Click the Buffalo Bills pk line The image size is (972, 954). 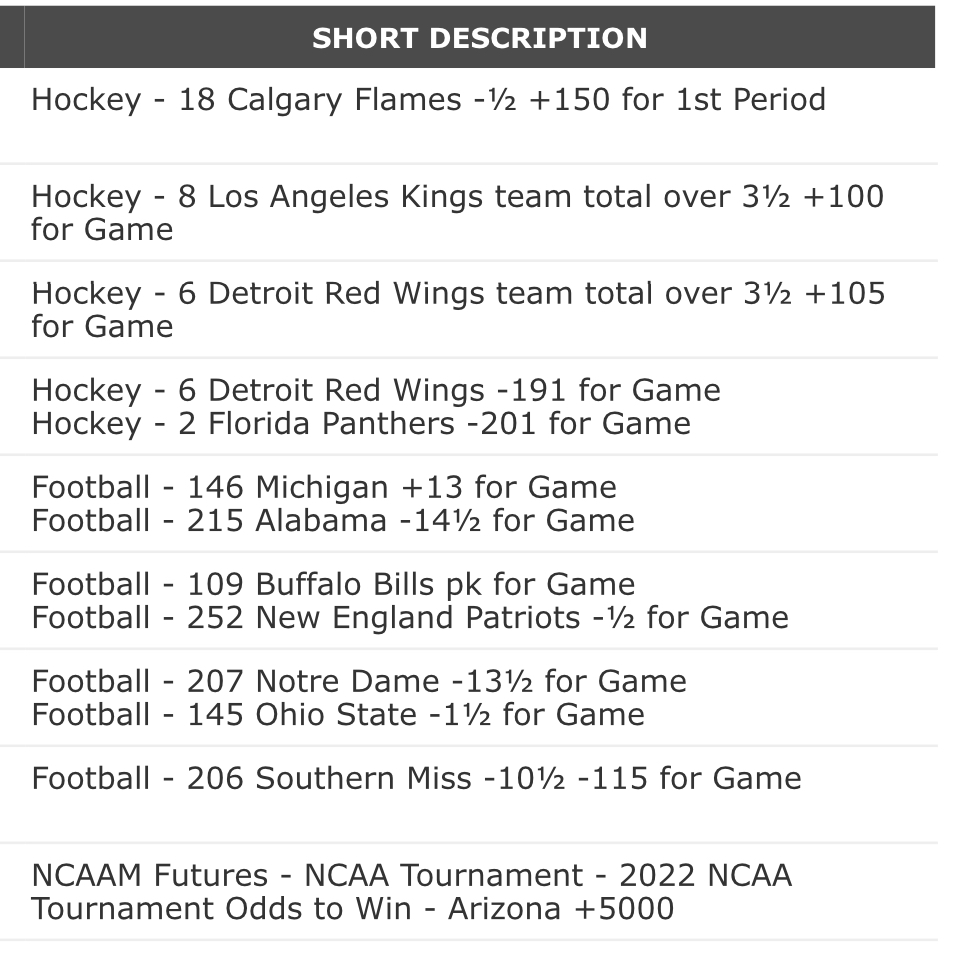332,584
